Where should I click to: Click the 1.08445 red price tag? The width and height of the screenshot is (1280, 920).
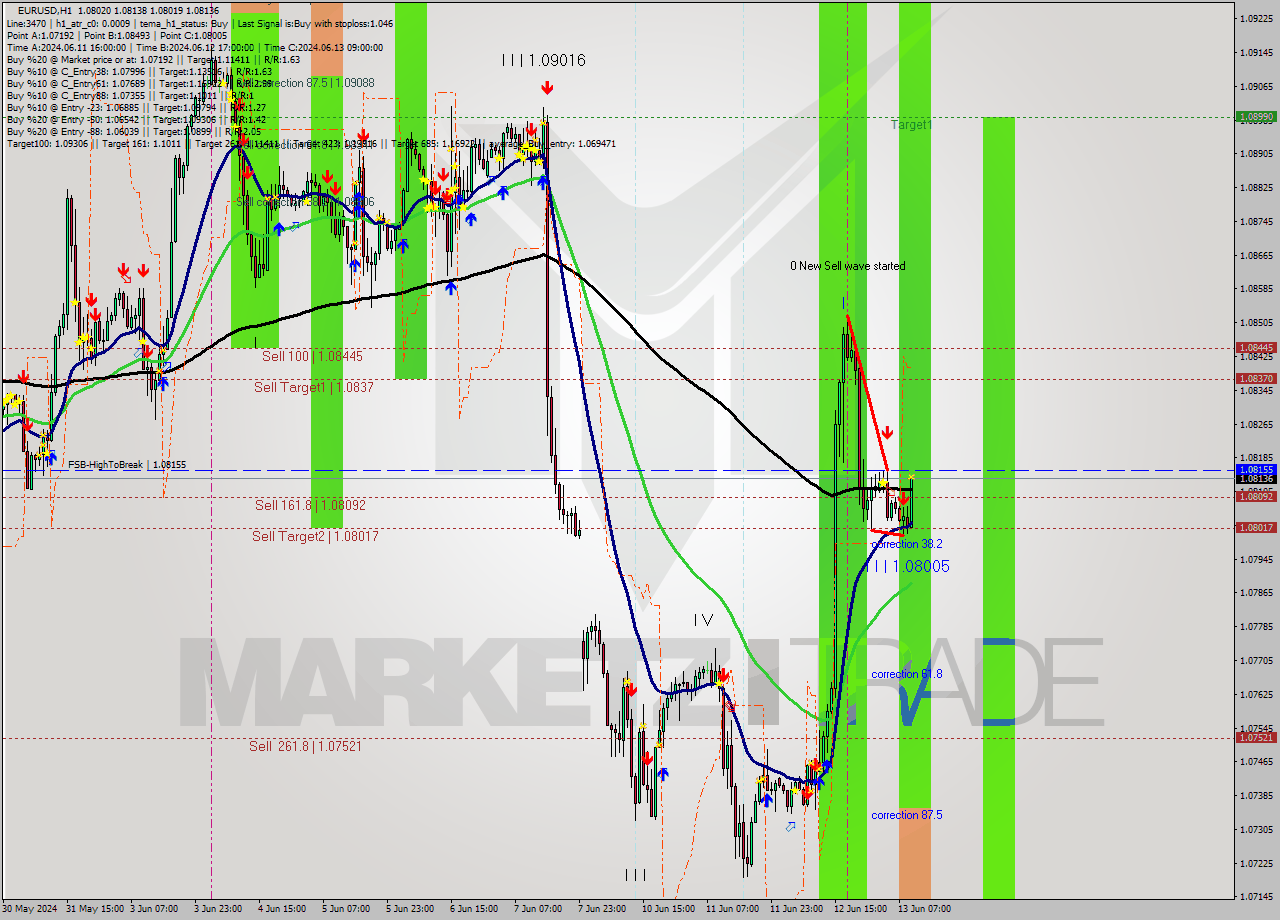click(x=1256, y=348)
